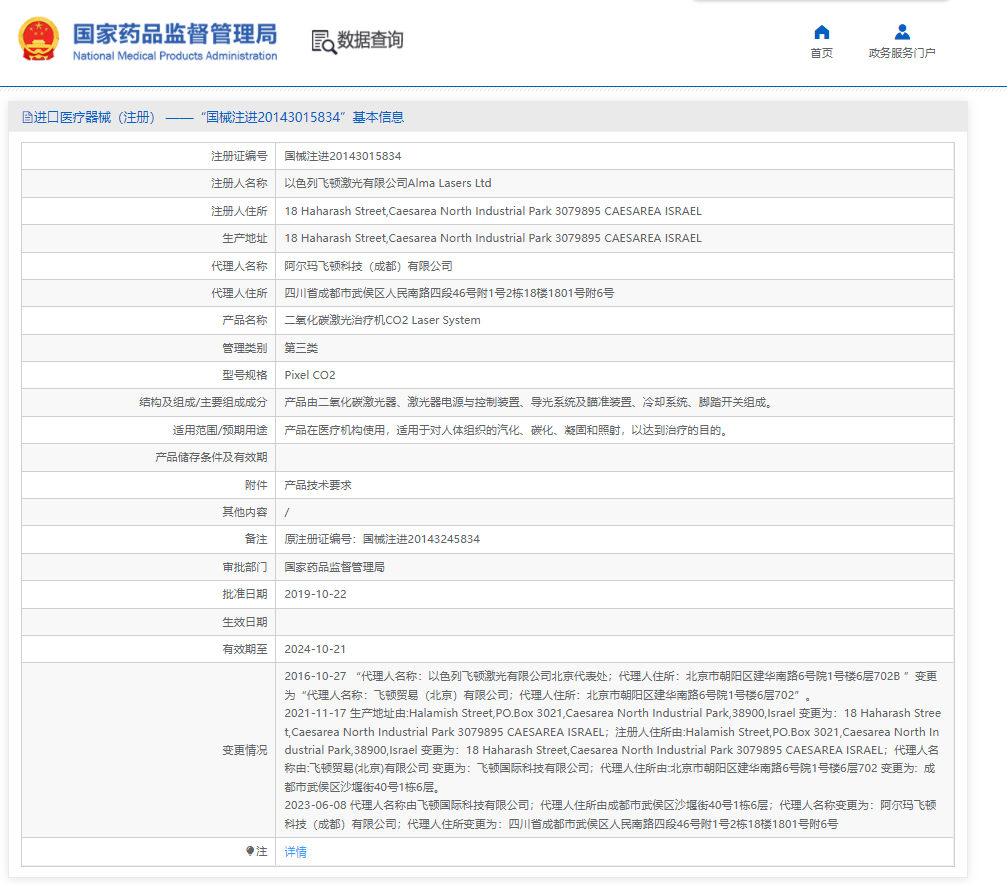Click the 首页 label
The height and width of the screenshot is (884, 1007).
point(821,53)
